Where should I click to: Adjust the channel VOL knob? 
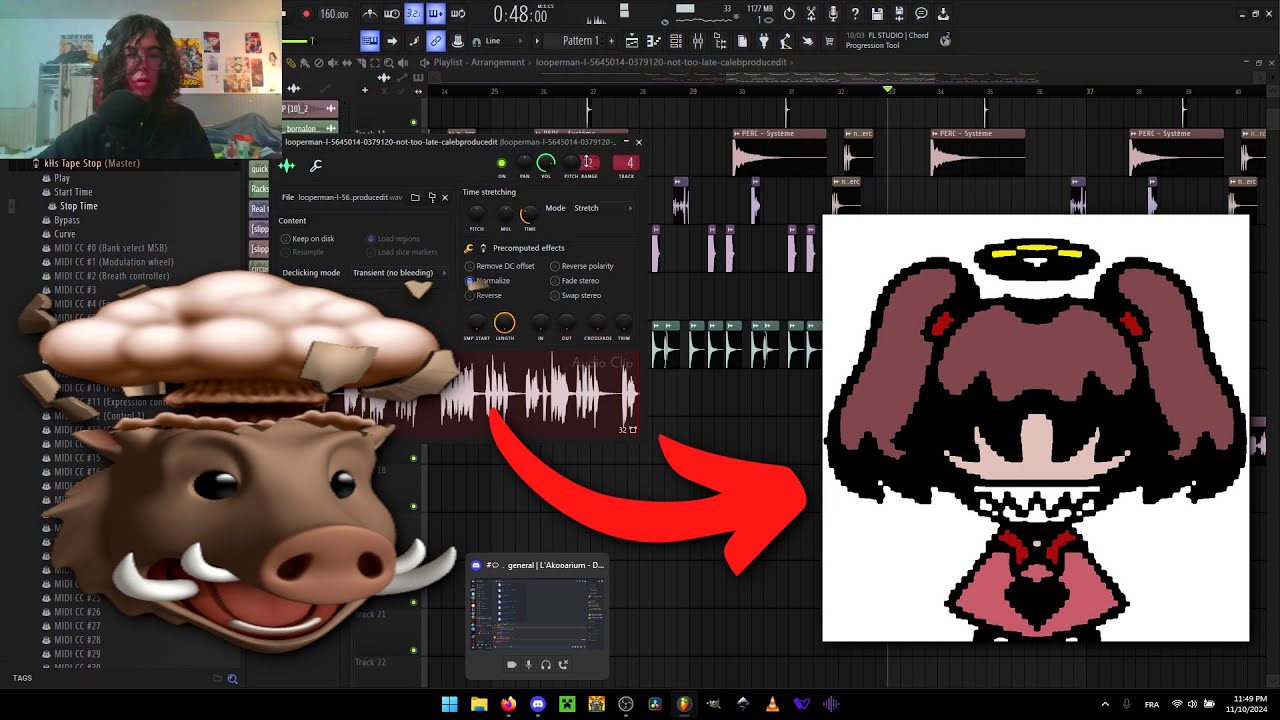point(546,162)
